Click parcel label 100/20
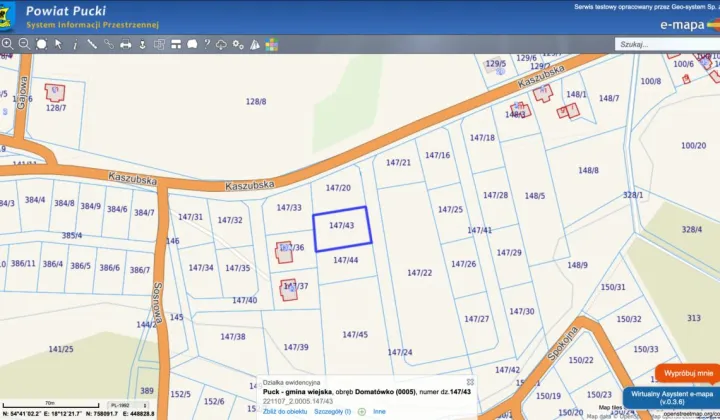 (693, 146)
